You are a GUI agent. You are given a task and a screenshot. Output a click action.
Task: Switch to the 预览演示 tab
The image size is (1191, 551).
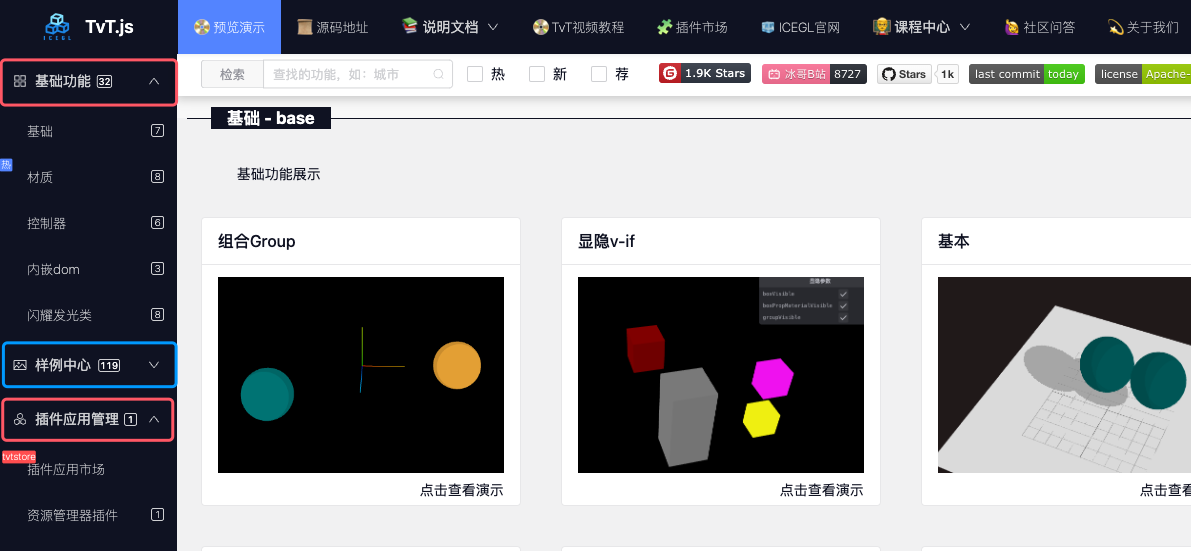coord(229,27)
